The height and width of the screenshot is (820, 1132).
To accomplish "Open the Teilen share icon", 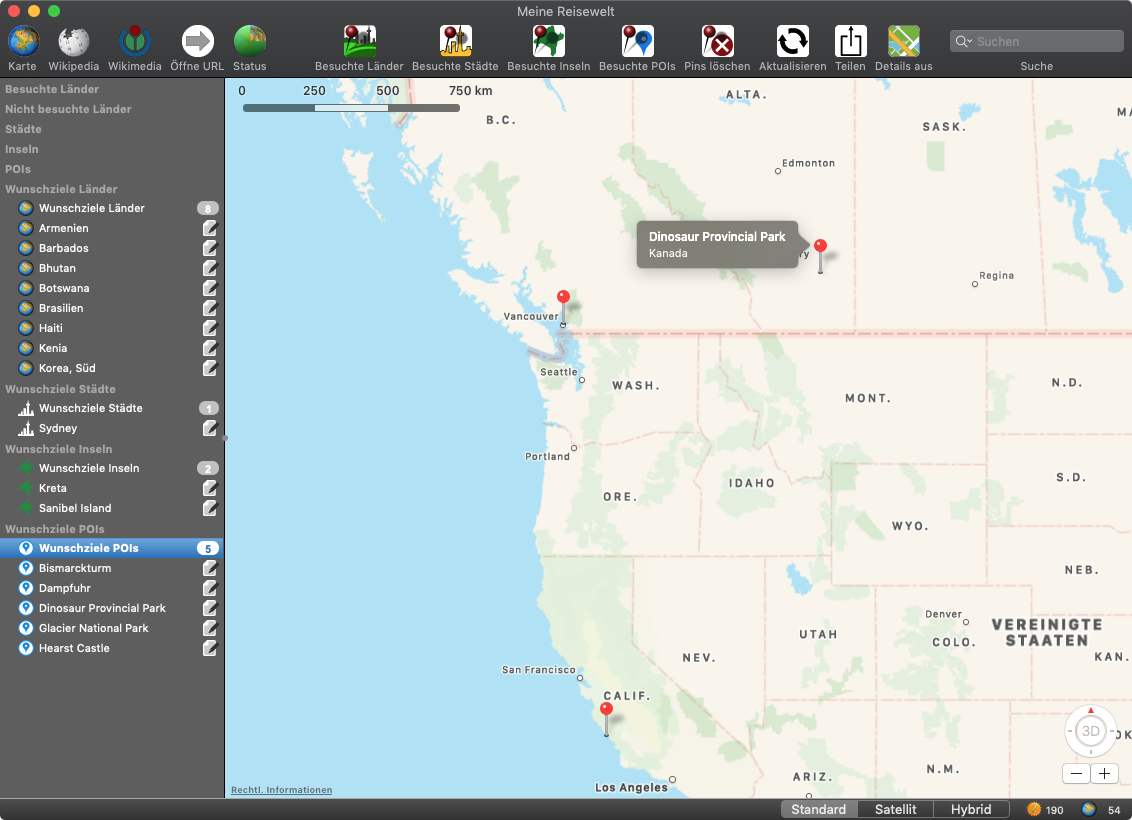I will 850,42.
